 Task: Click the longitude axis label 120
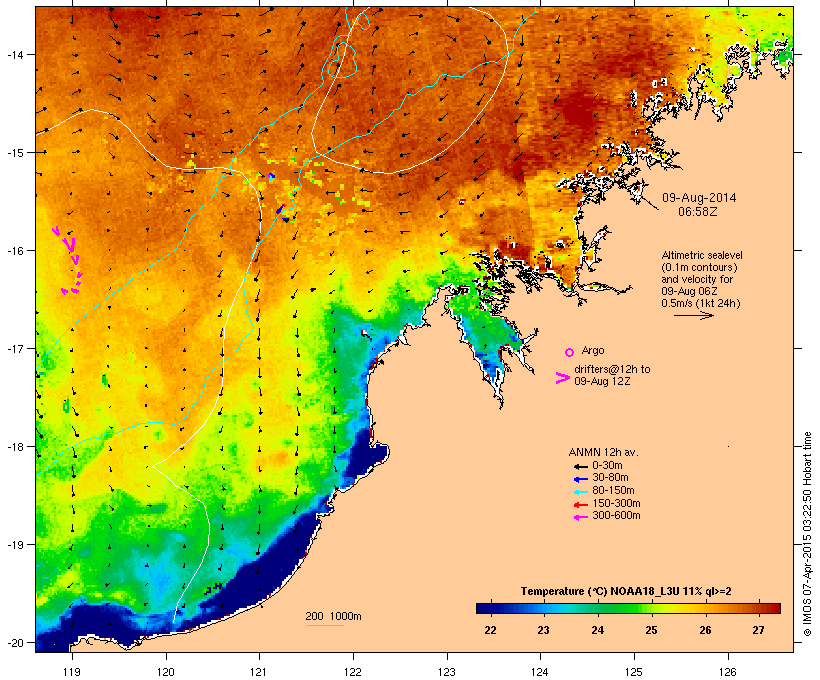166,672
